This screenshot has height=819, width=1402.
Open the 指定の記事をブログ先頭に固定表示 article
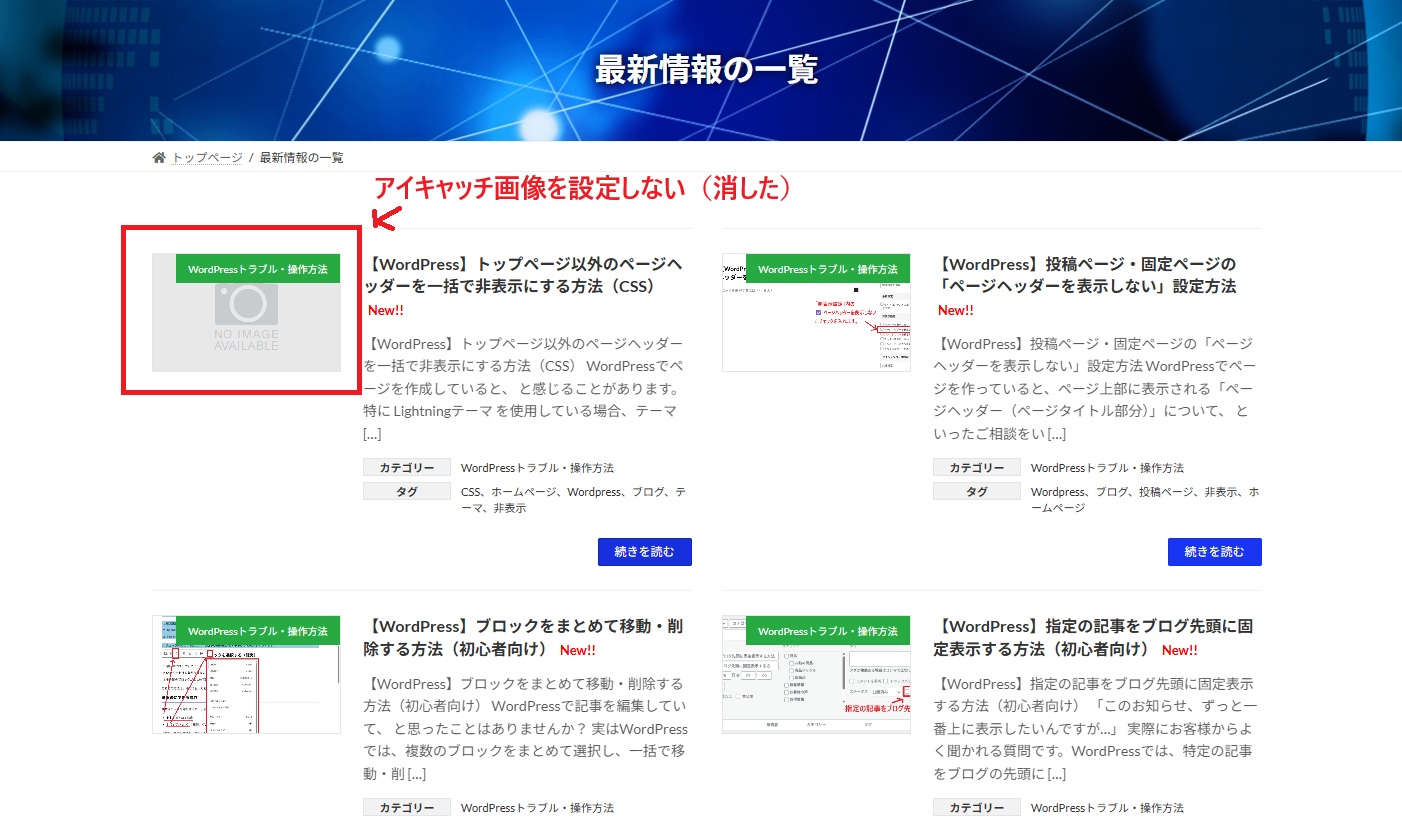(x=1094, y=636)
